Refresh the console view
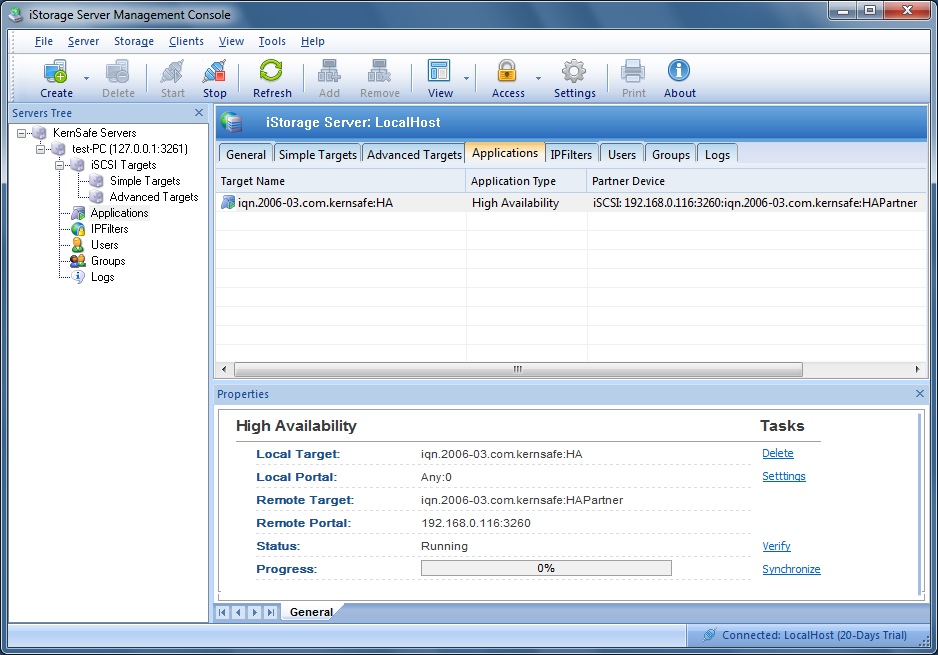 click(272, 71)
